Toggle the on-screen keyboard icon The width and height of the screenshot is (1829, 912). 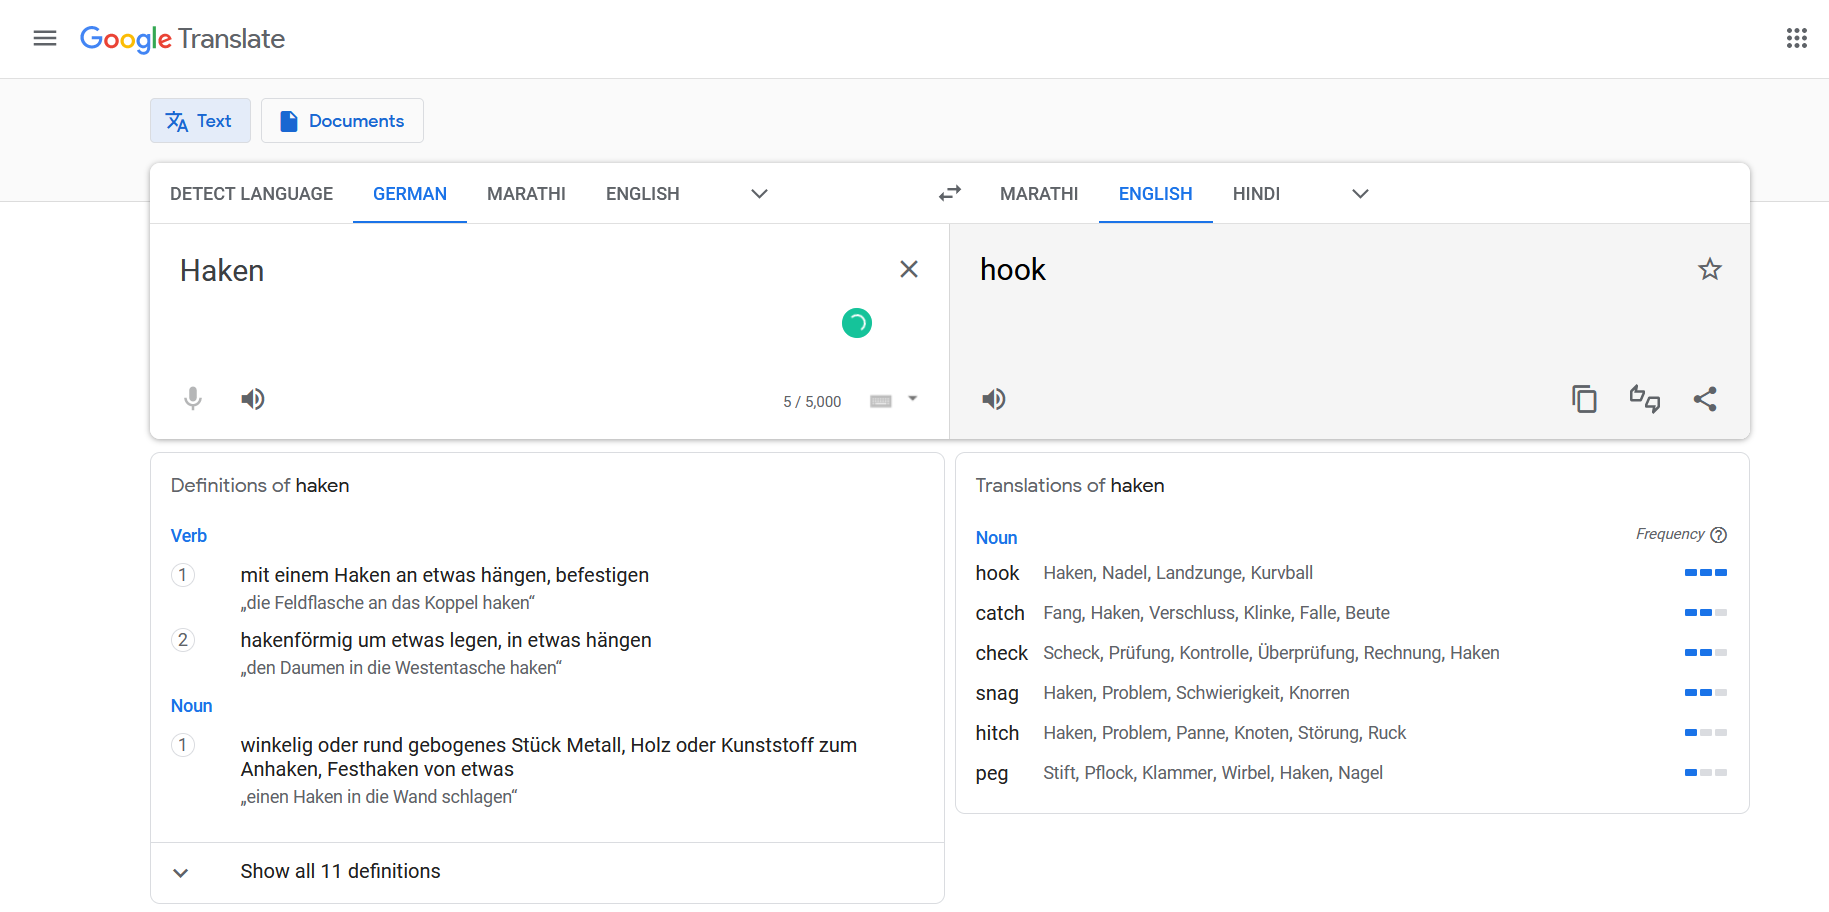(881, 401)
